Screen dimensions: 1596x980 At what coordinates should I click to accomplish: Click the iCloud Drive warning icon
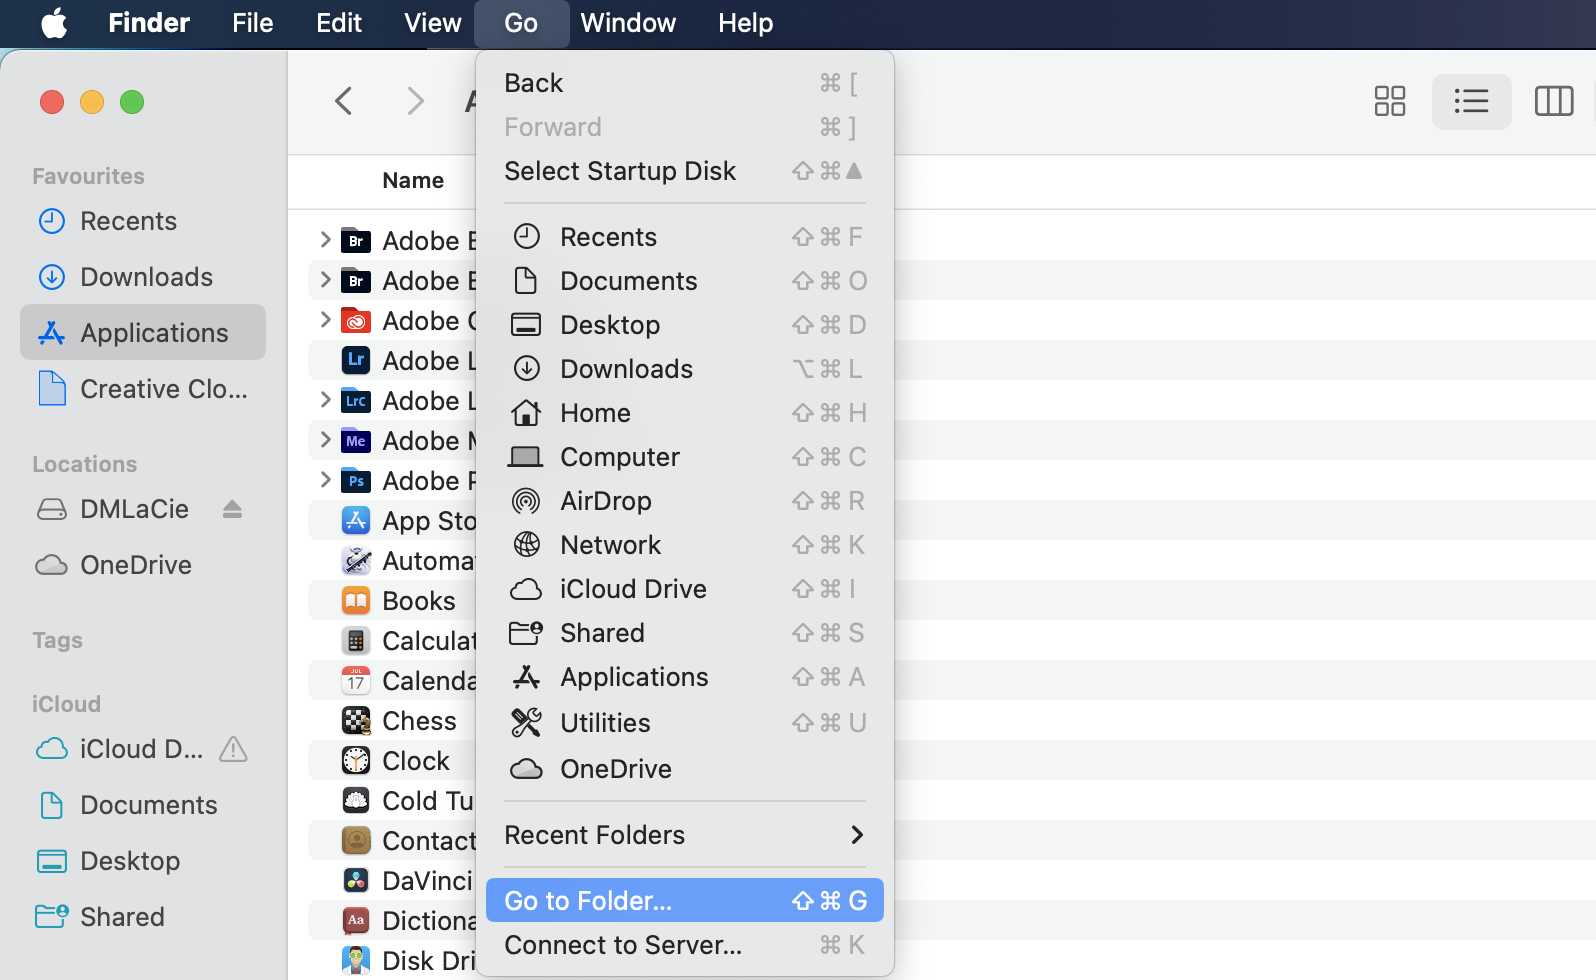tap(233, 749)
